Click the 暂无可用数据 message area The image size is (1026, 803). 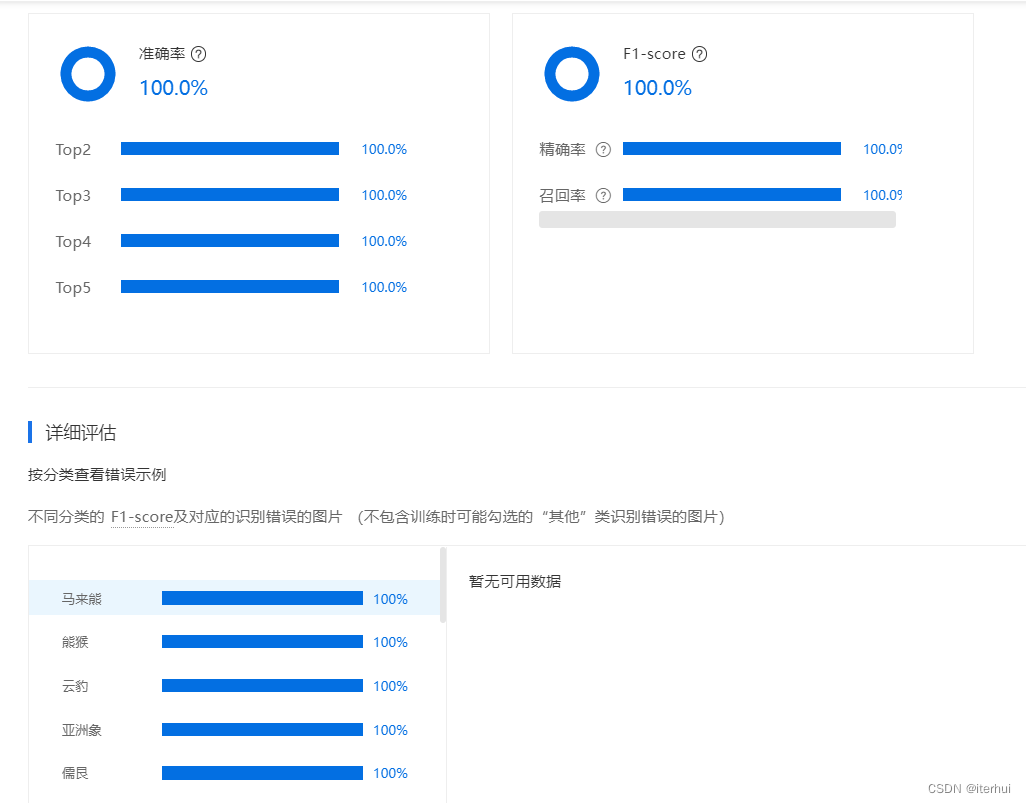click(514, 580)
